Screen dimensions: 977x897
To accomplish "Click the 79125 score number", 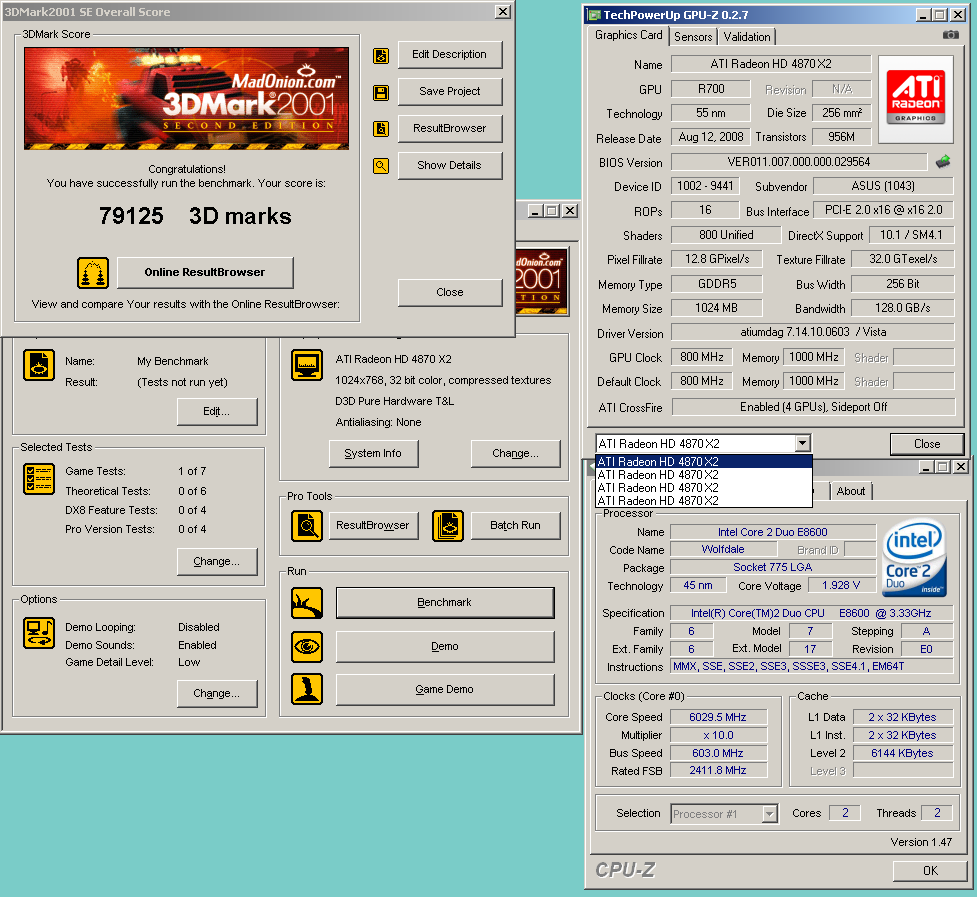I will click(131, 217).
